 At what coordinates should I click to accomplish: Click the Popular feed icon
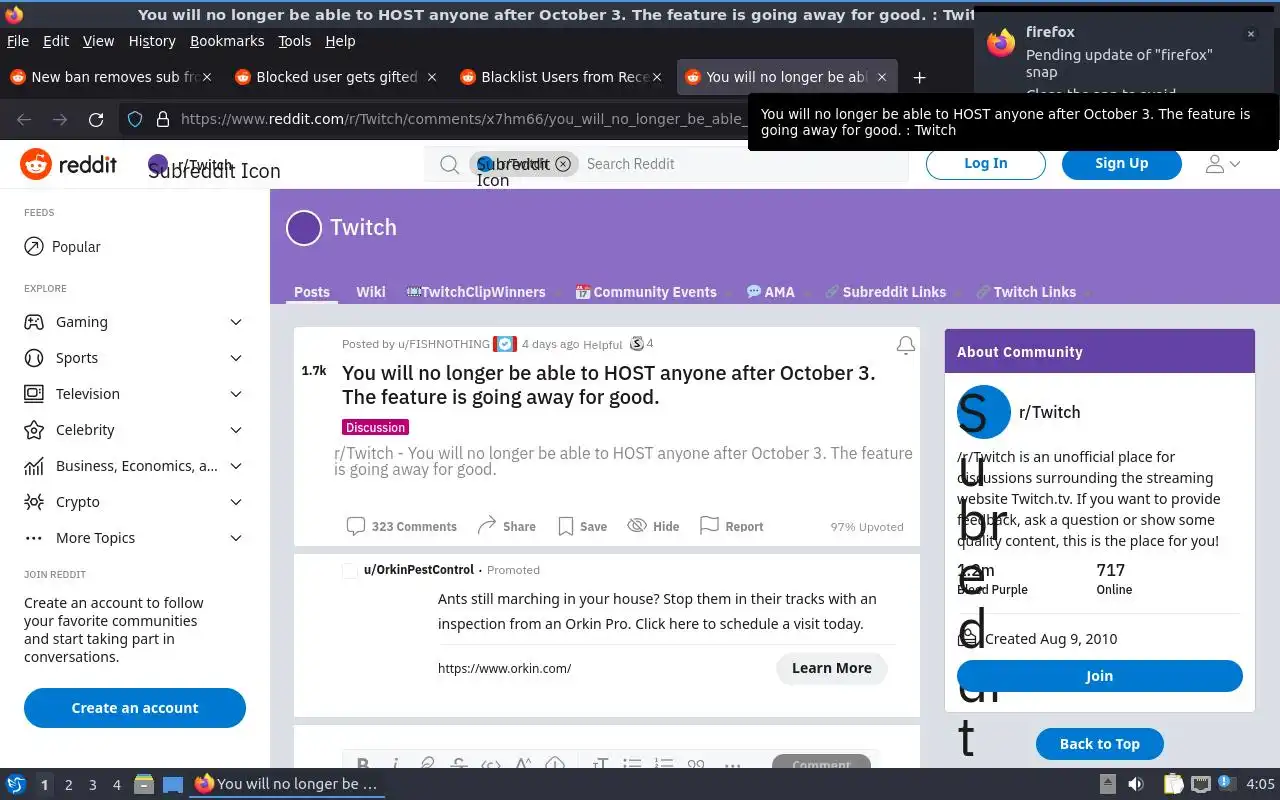coord(34,246)
